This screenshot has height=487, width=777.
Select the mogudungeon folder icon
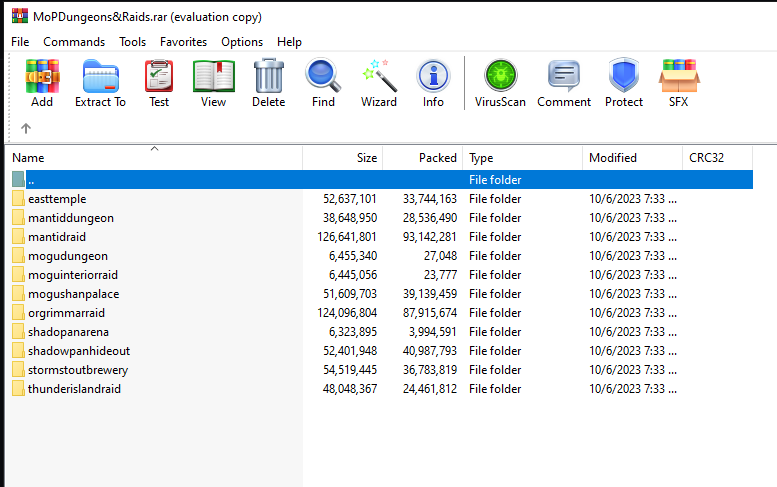(x=18, y=256)
